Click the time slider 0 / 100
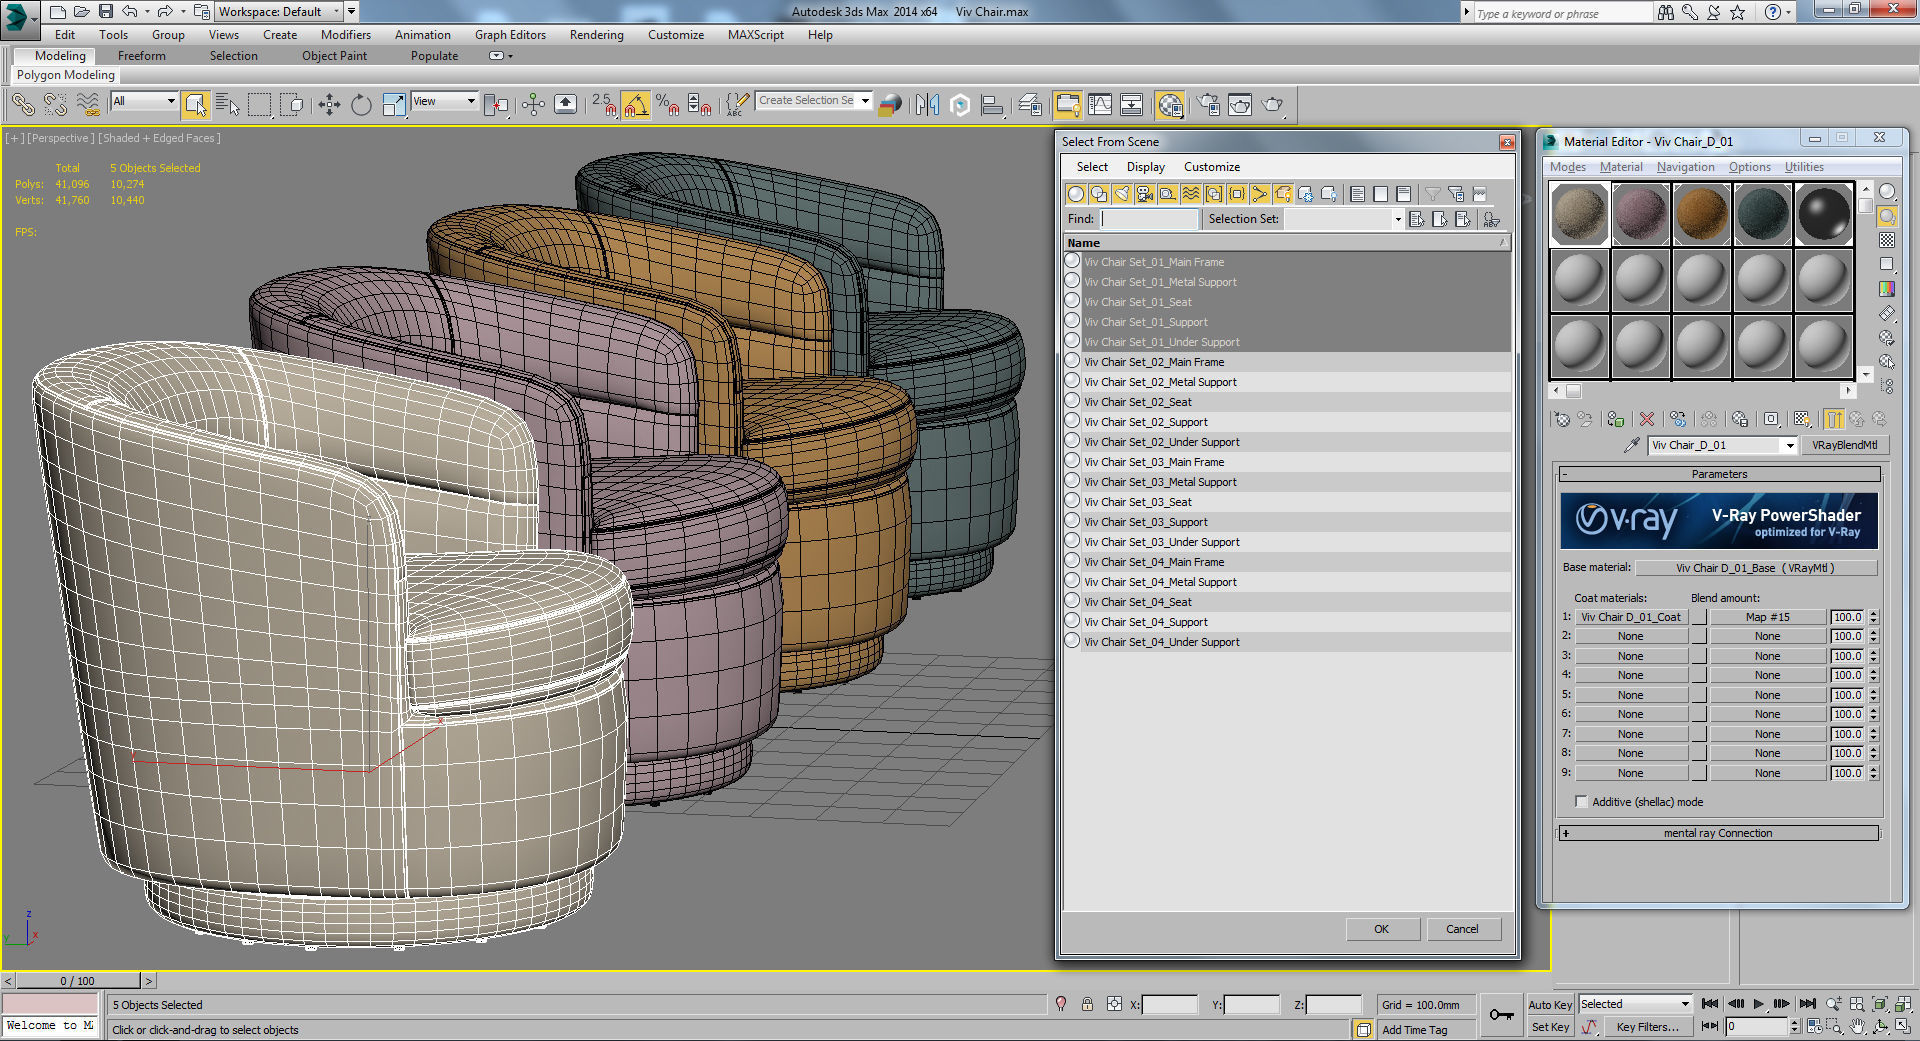The height and width of the screenshot is (1041, 1920). click(x=78, y=981)
